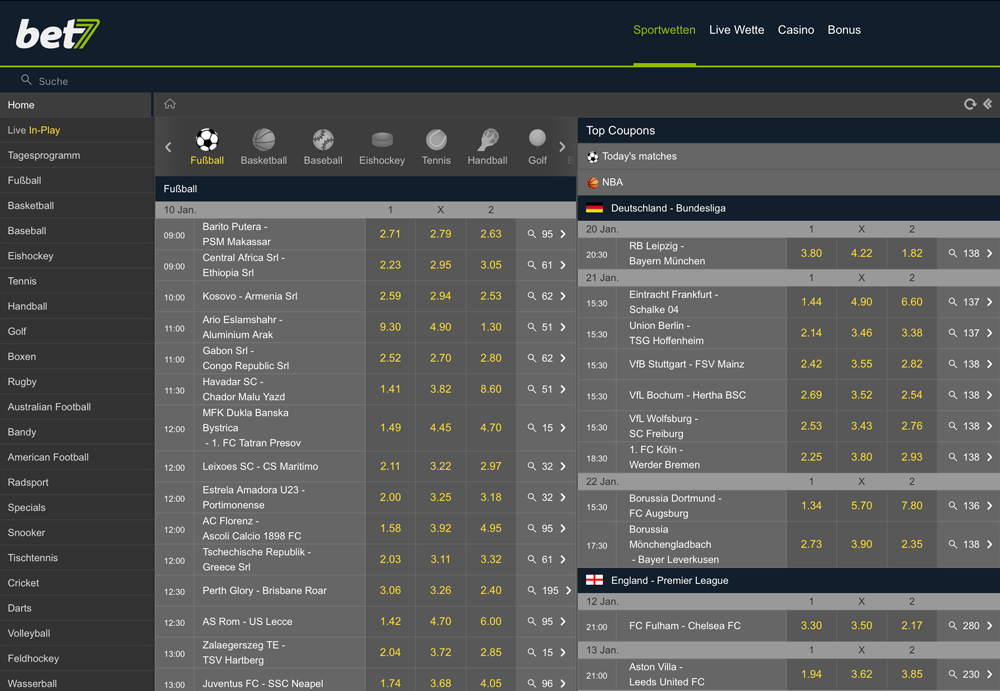The height and width of the screenshot is (691, 1000).
Task: Bet odds 6.00 on US Lecce
Action: pyautogui.click(x=490, y=621)
